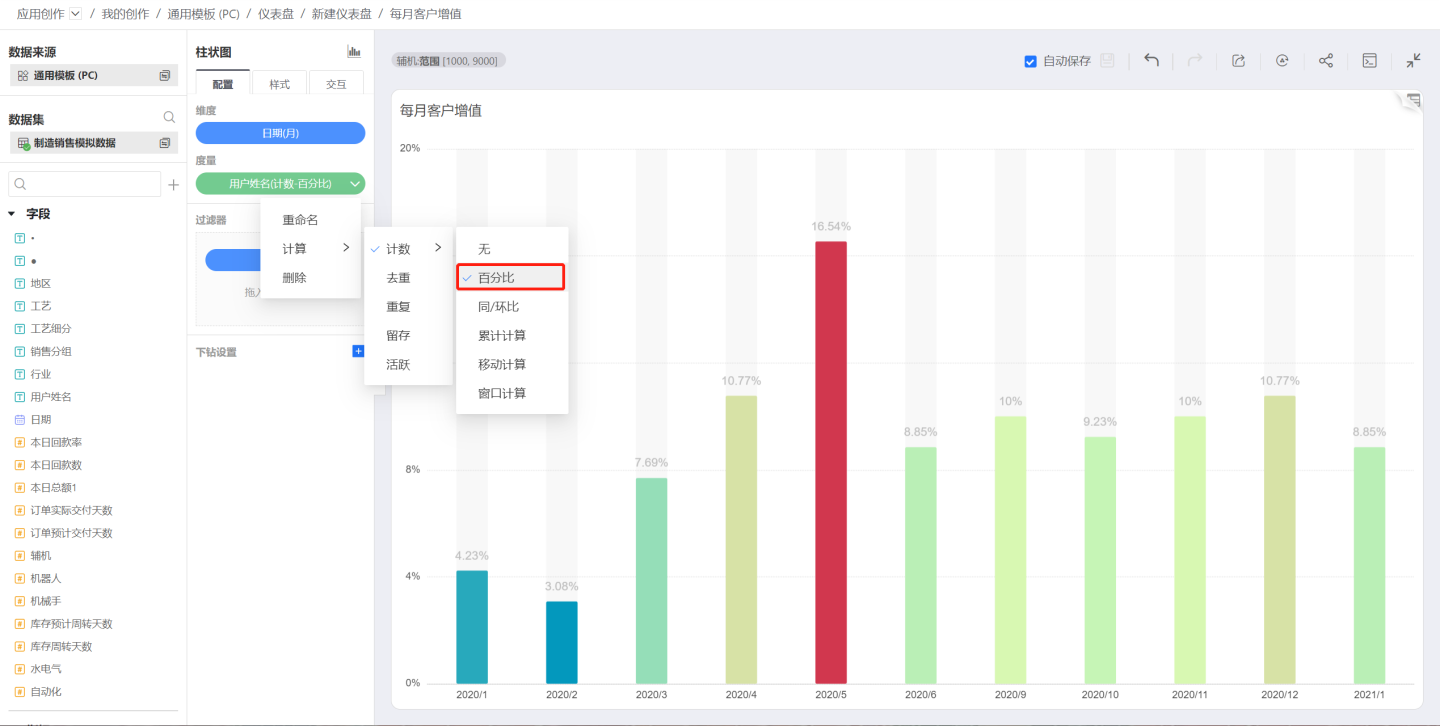The image size is (1440, 726).
Task: Switch to the 交互 tab
Action: [x=336, y=84]
